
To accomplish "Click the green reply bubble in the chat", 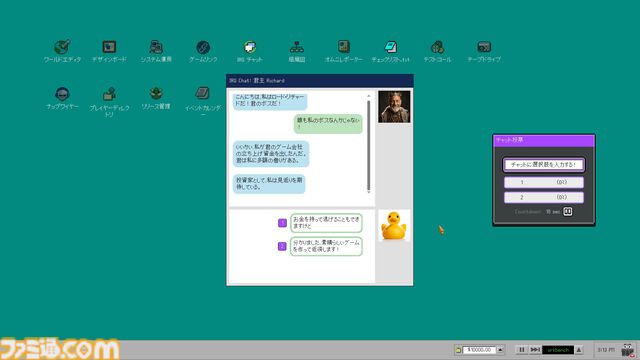I will [x=328, y=124].
